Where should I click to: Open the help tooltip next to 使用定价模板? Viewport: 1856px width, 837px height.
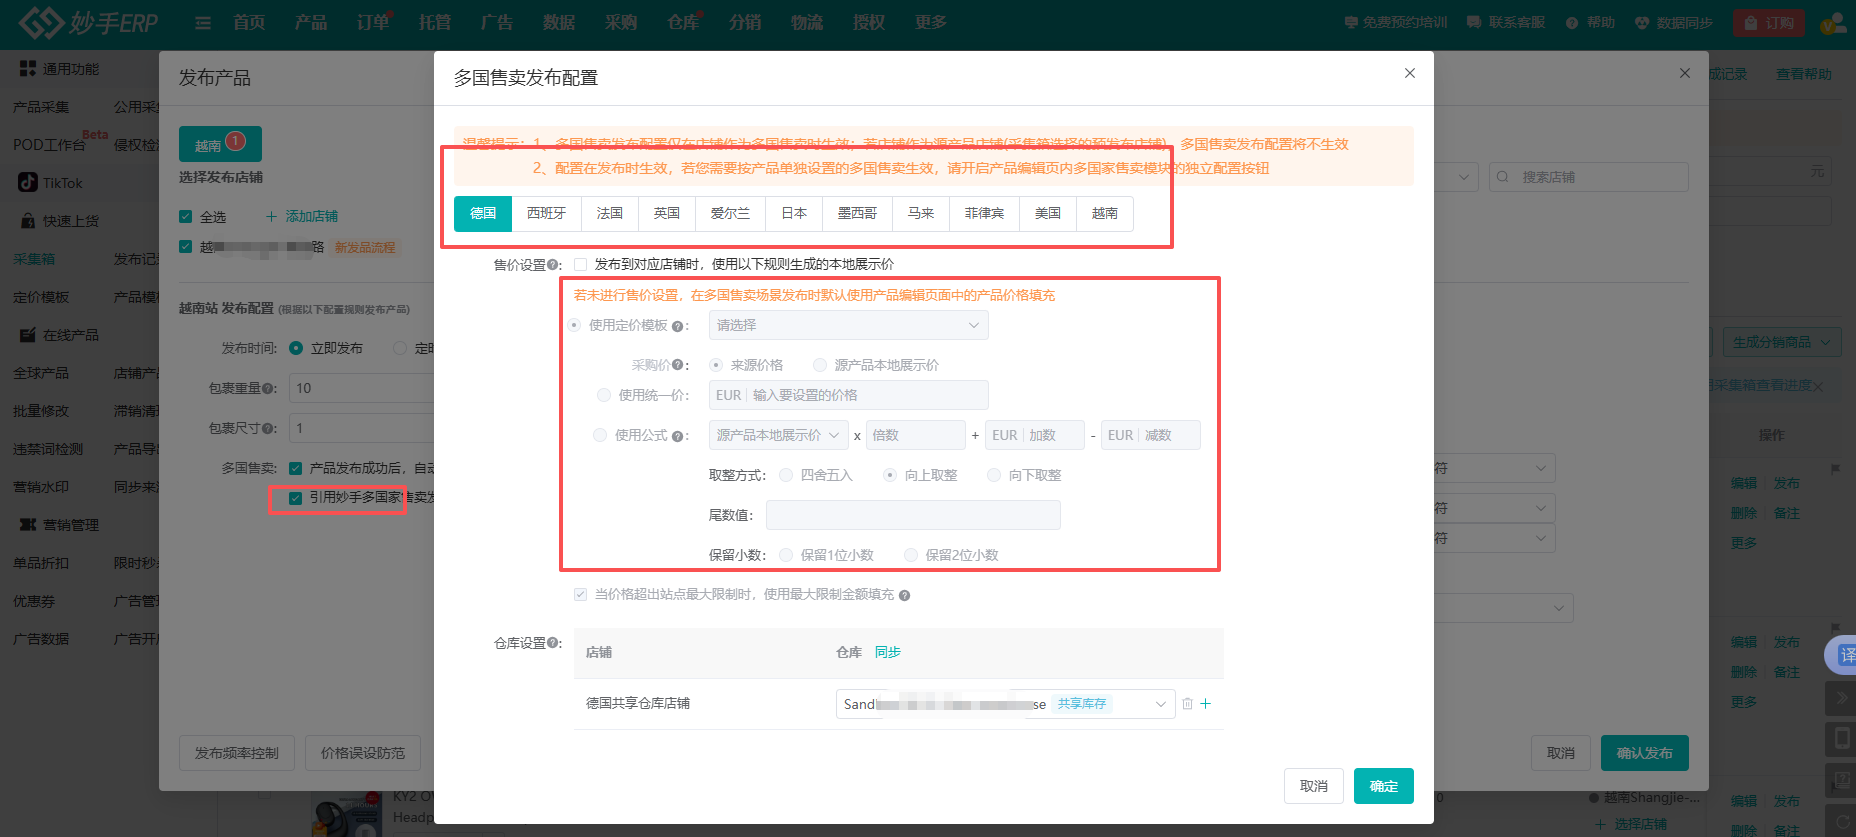[x=677, y=326]
